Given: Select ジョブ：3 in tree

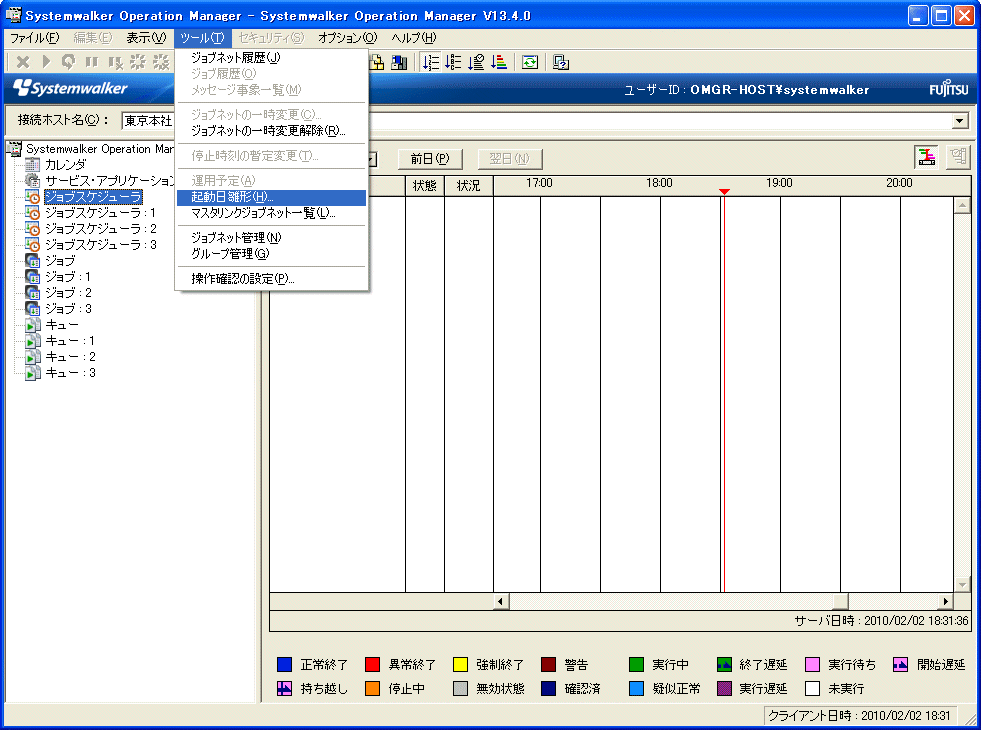Looking at the screenshot, I should pos(68,309).
